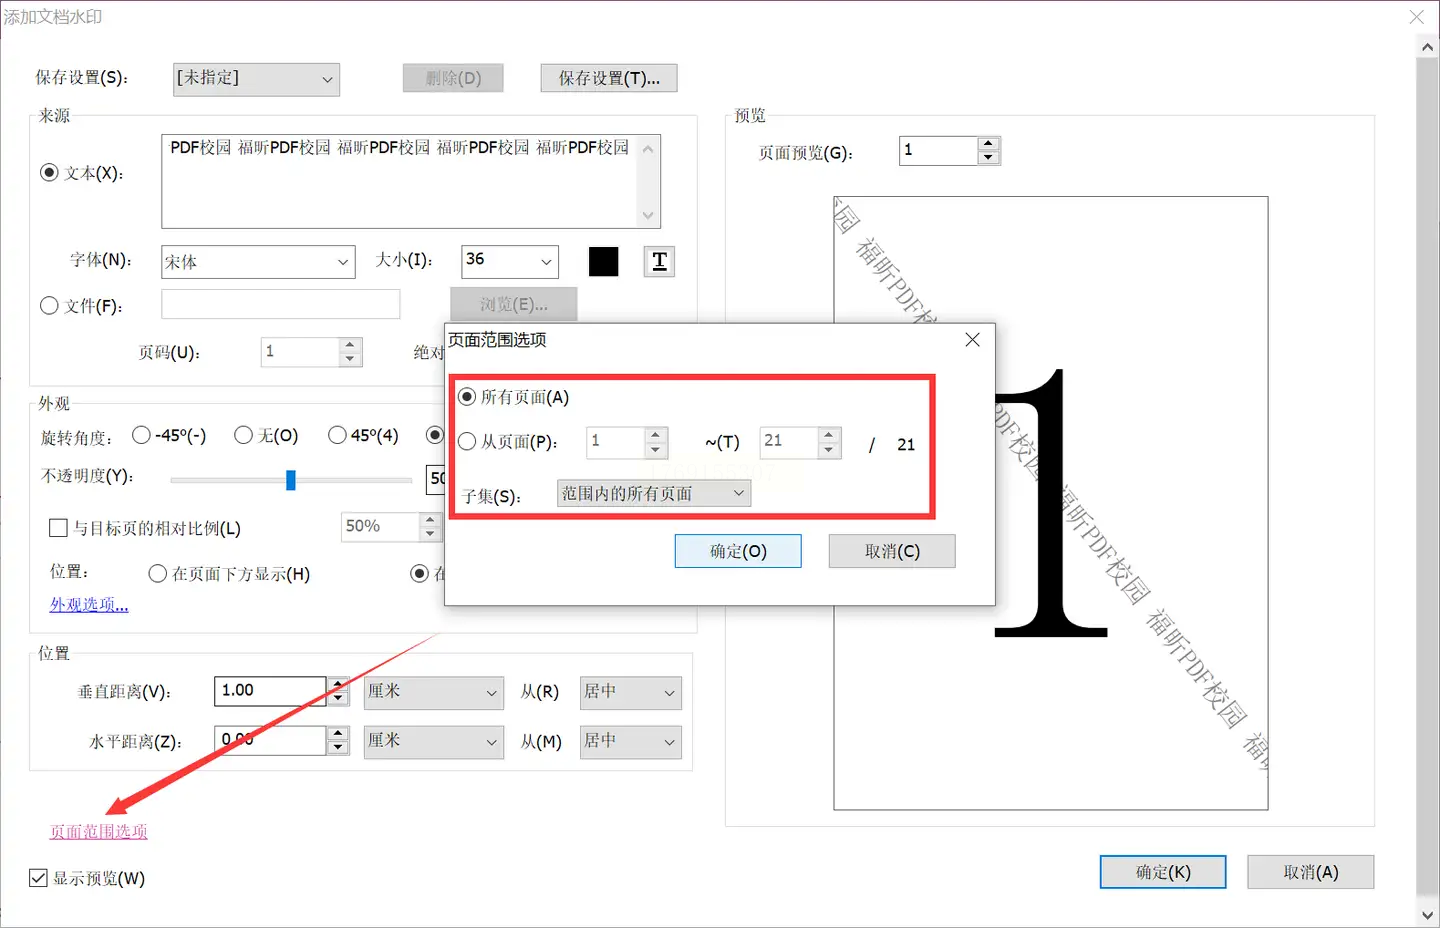Select 所有页面(A) radio button
The height and width of the screenshot is (928, 1440).
467,397
